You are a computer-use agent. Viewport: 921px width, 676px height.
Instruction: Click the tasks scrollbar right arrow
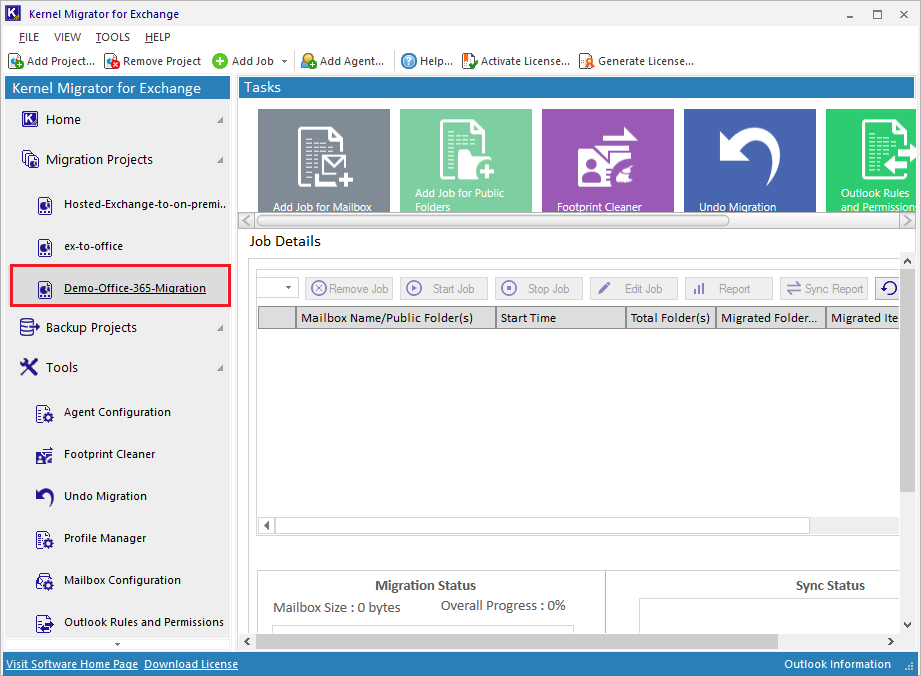(907, 221)
